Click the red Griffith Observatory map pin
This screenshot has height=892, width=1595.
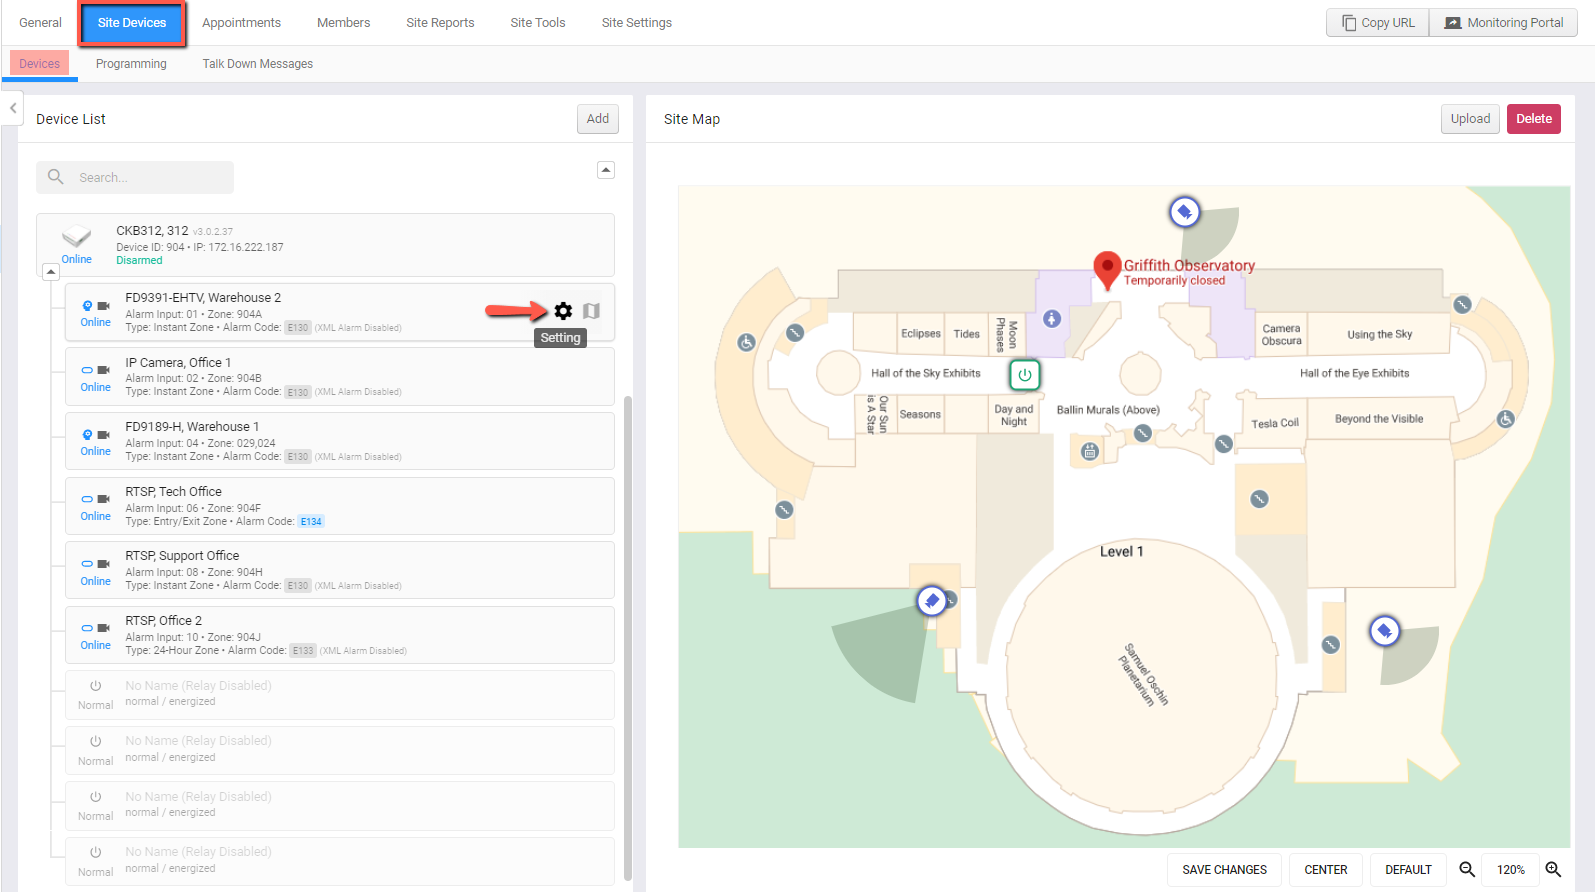(x=1107, y=269)
